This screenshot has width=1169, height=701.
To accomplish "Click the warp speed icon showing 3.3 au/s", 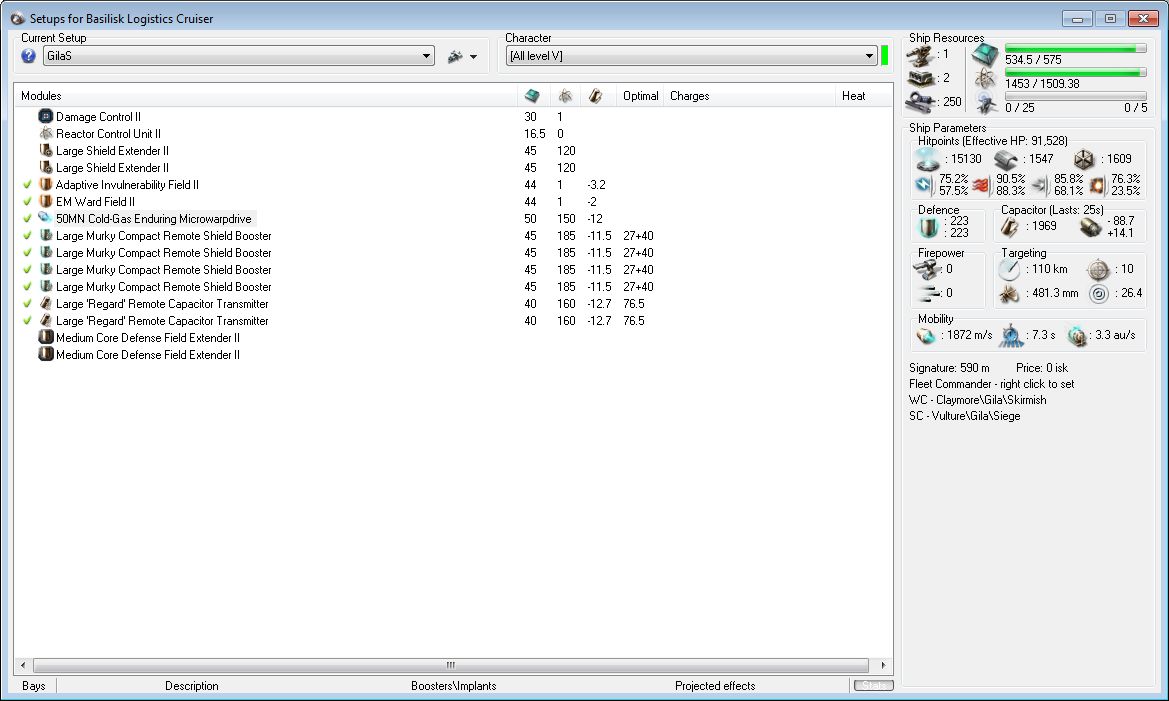I will (x=1077, y=336).
